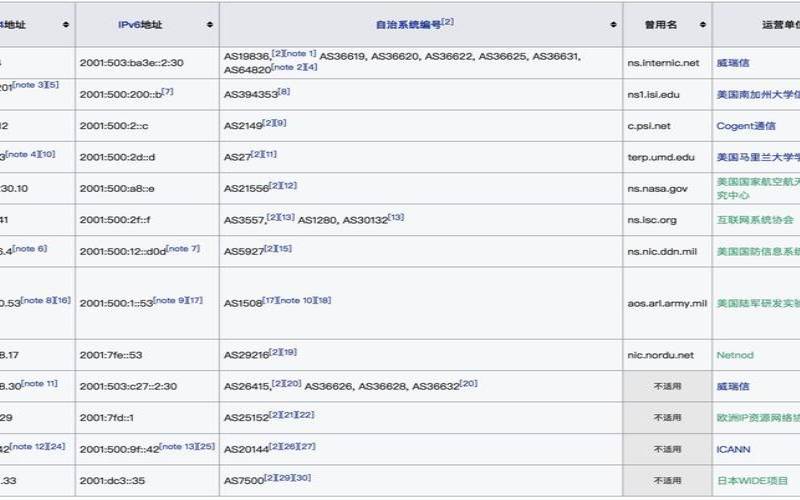Viewport: 800px width, 500px height.
Task: Sort by the IPv4 地址 column arrows
Action: (x=66, y=24)
